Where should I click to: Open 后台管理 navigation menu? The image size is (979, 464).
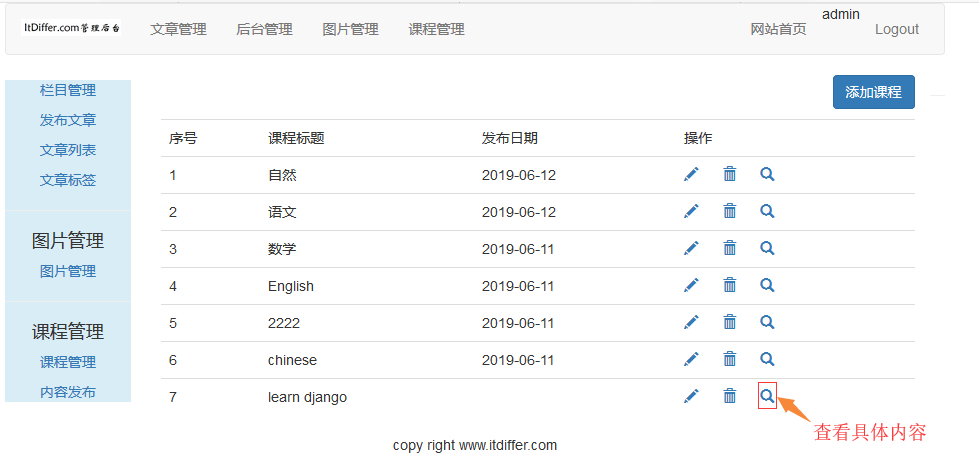pos(264,29)
